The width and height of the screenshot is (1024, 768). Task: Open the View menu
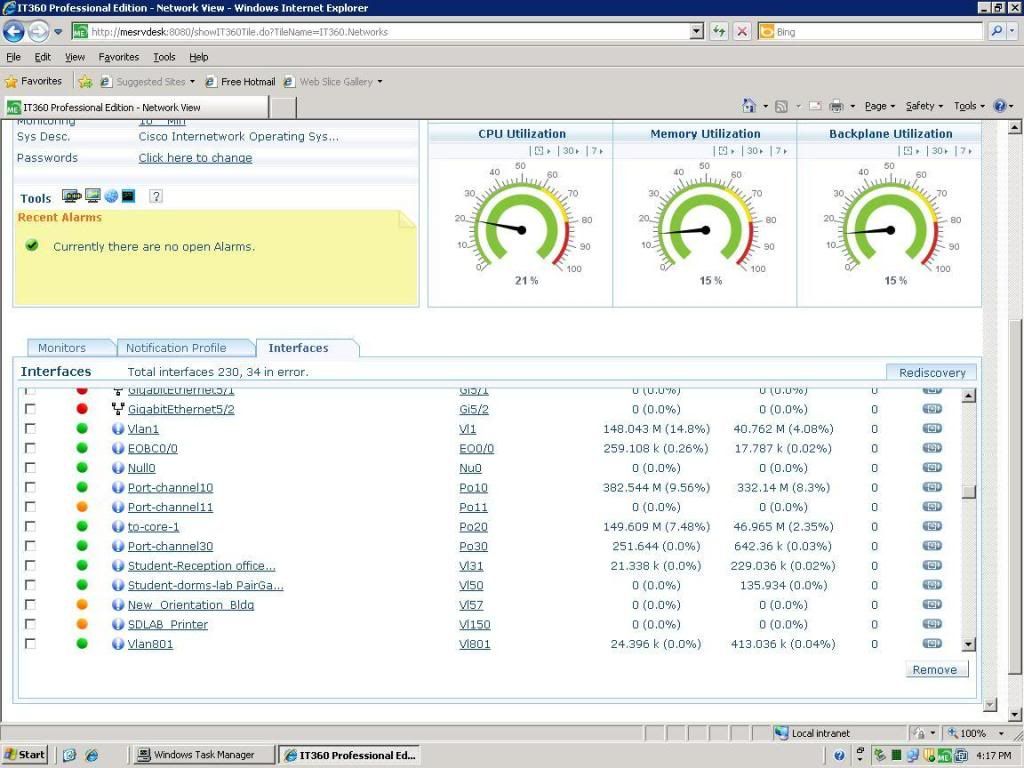[74, 57]
